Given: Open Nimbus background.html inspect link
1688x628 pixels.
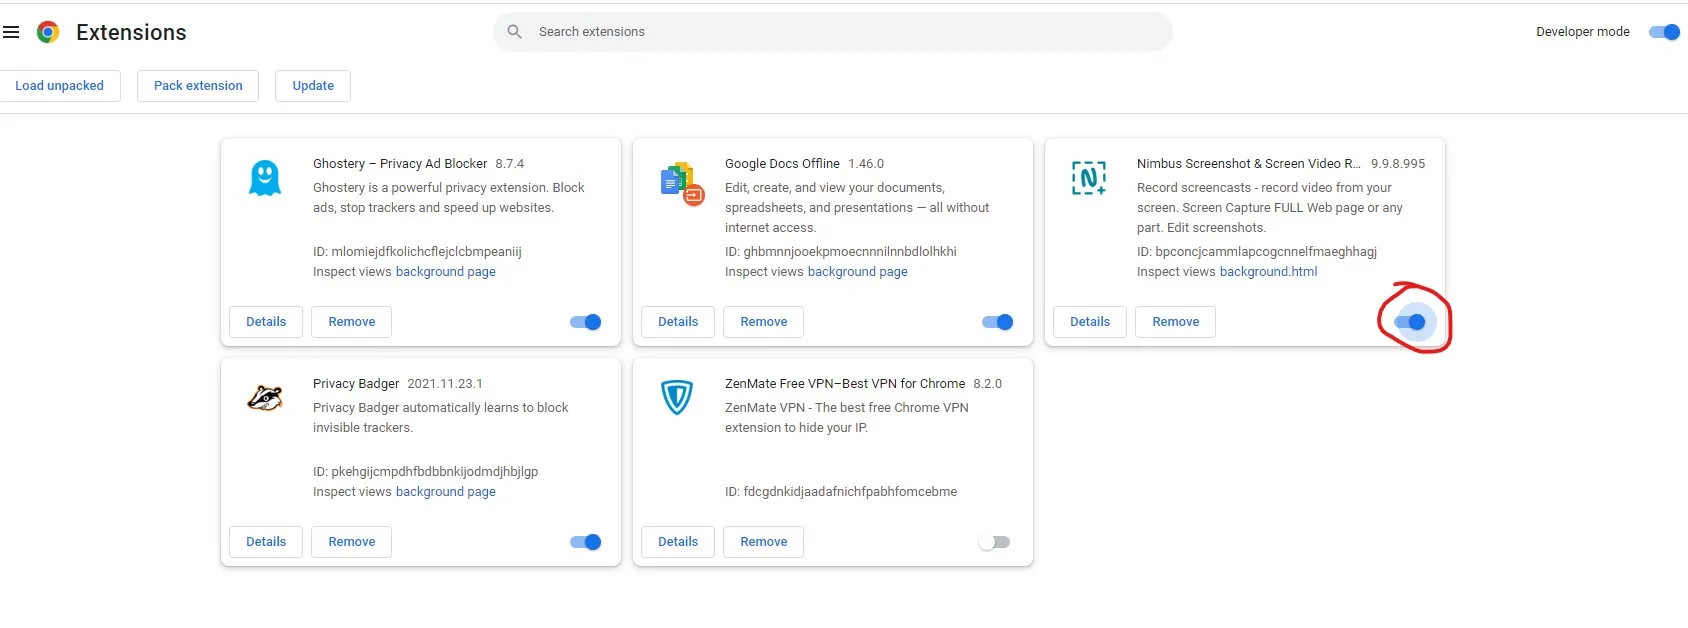Looking at the screenshot, I should [x=1268, y=272].
